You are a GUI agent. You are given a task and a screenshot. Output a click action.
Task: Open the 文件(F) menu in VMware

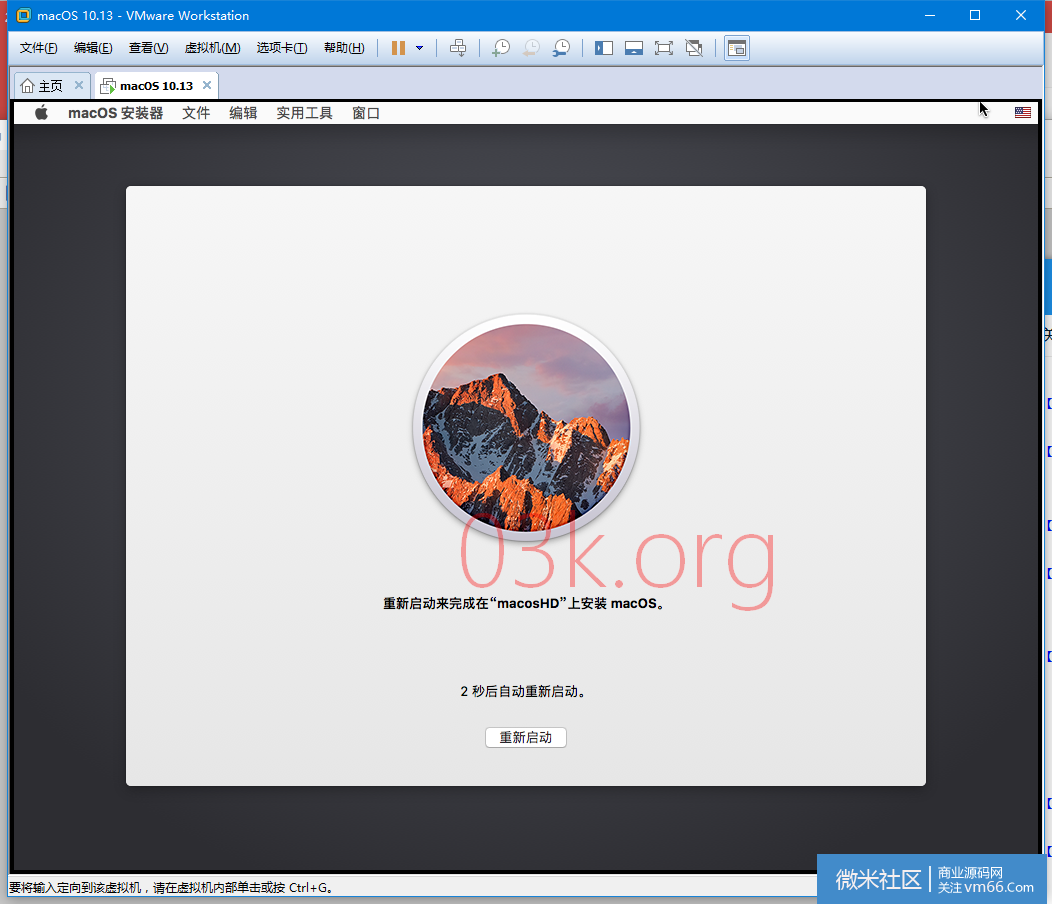point(38,48)
